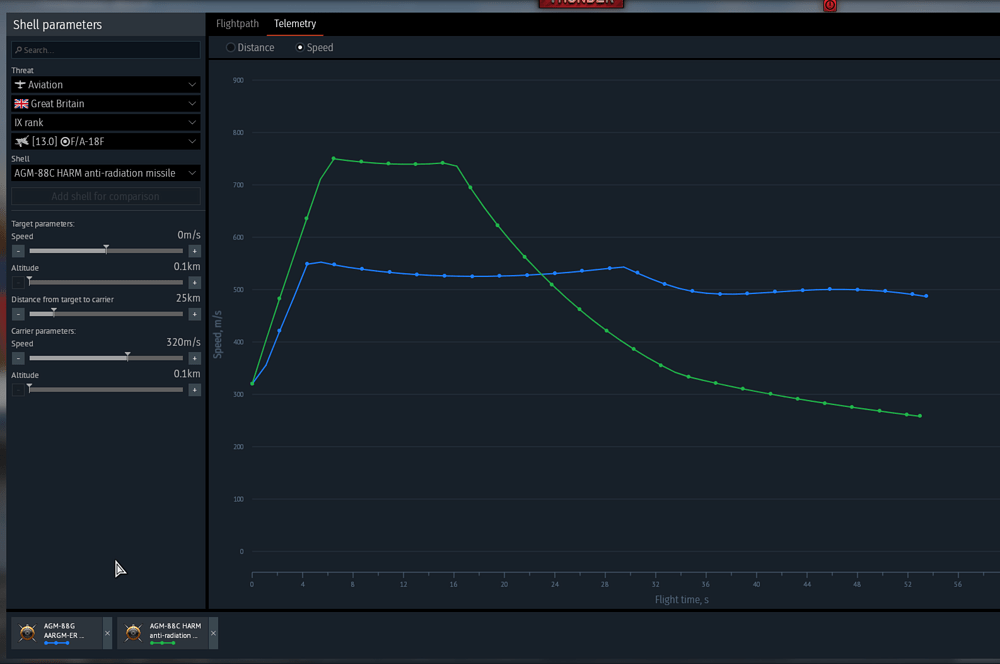Decrease carrier Speed with minus button
1000x664 pixels.
18,358
